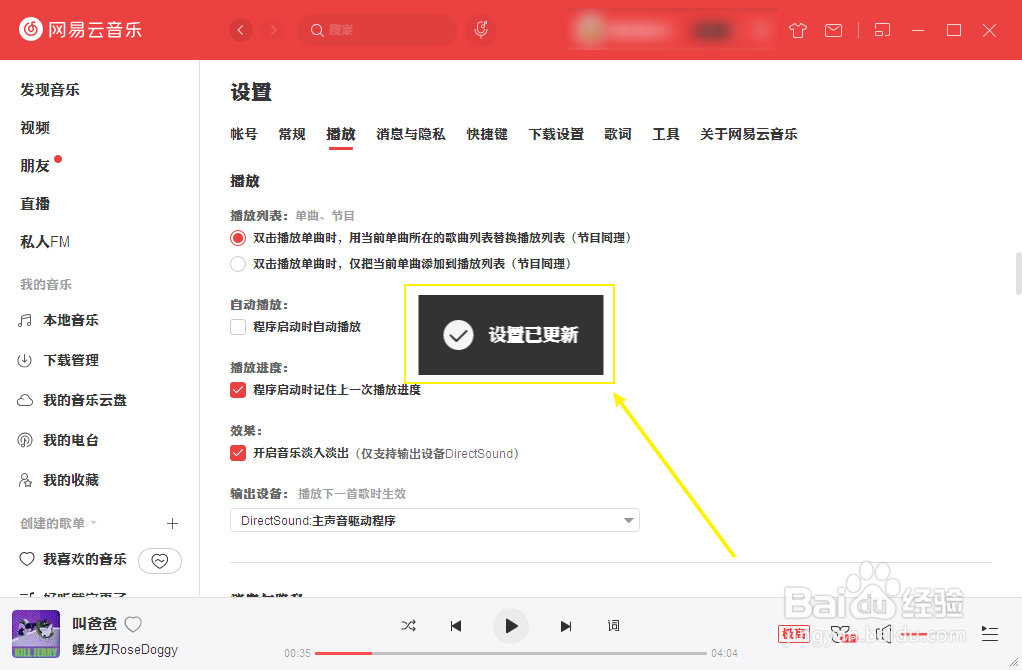Viewport: 1022px width, 670px height.
Task: Switch to 下载设置 settings tab
Action: coord(556,134)
